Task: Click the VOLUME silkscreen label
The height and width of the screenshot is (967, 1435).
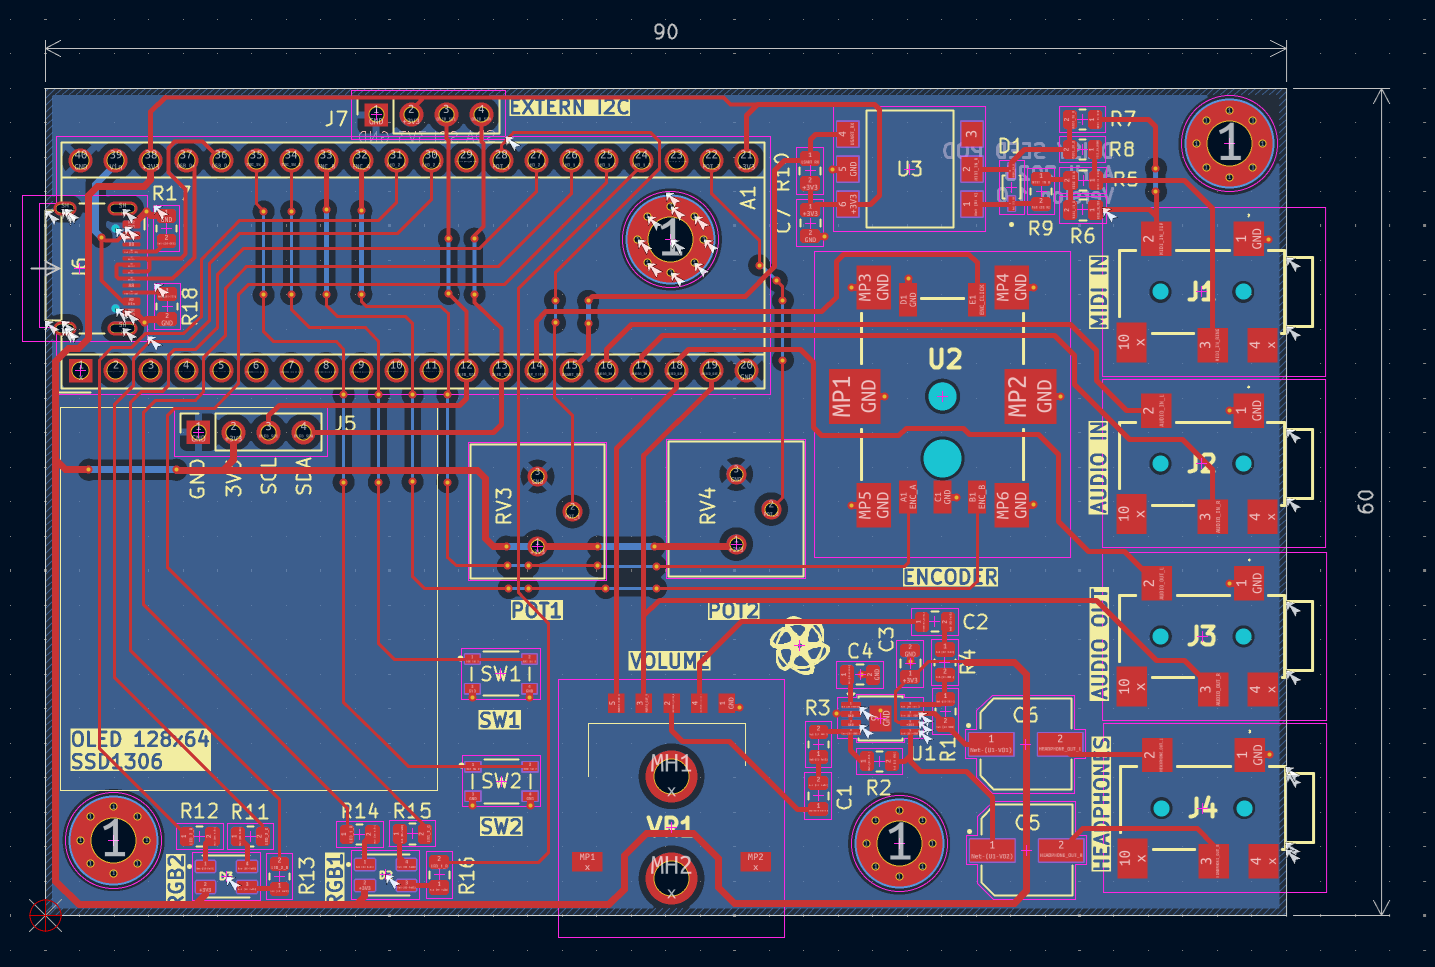Action: [x=670, y=661]
